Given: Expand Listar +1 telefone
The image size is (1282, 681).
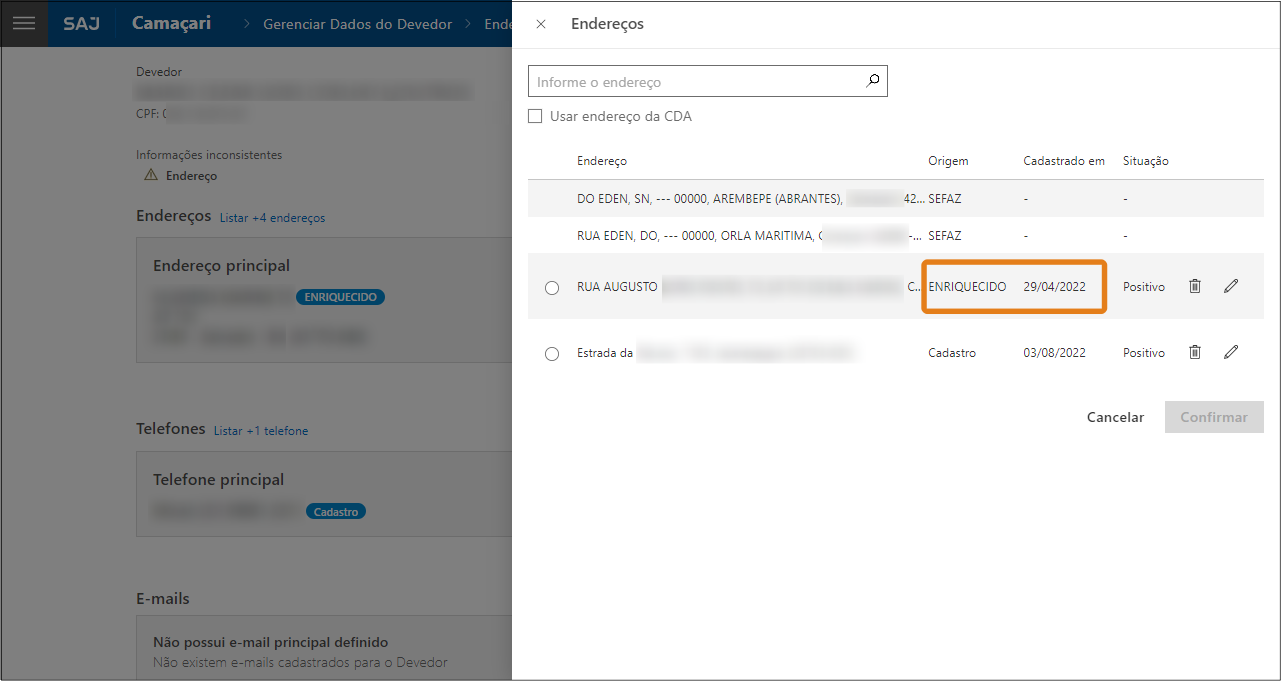Looking at the screenshot, I should pyautogui.click(x=261, y=431).
